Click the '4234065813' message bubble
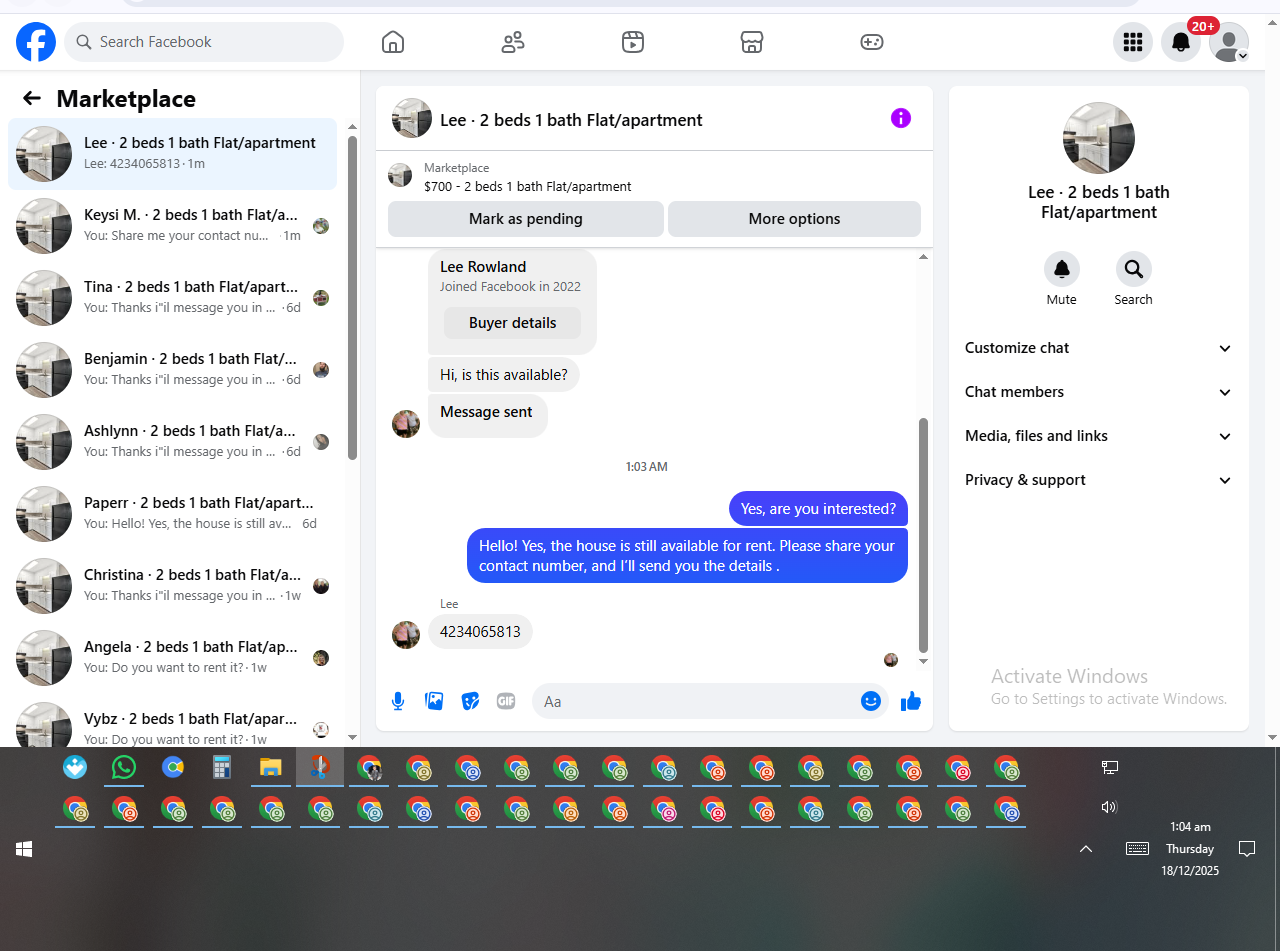This screenshot has width=1280, height=951. point(480,632)
